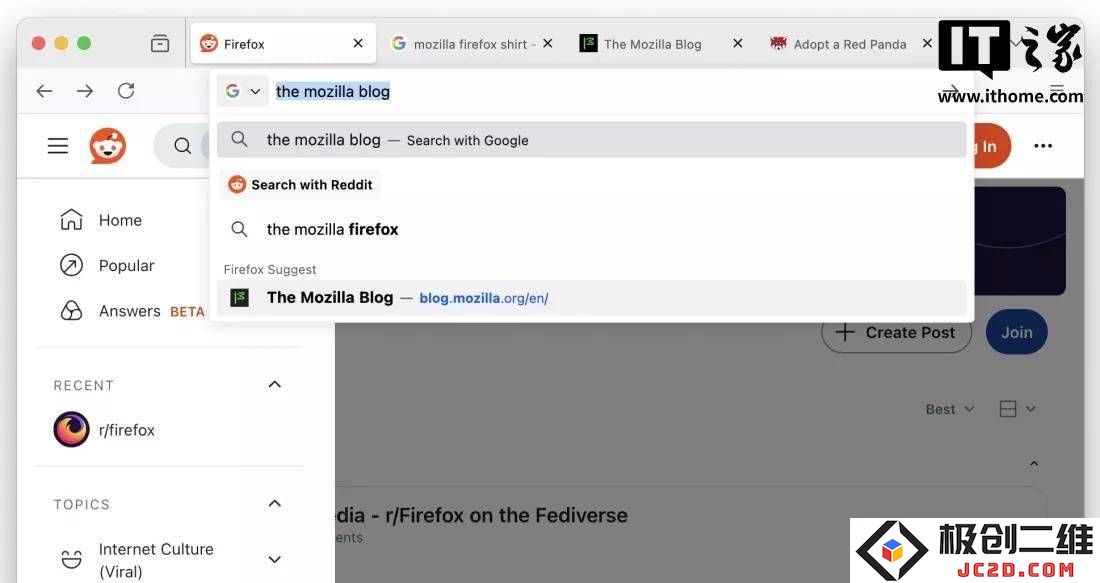Switch to The Mozilla Blog tab
The image size is (1100, 583).
652,44
